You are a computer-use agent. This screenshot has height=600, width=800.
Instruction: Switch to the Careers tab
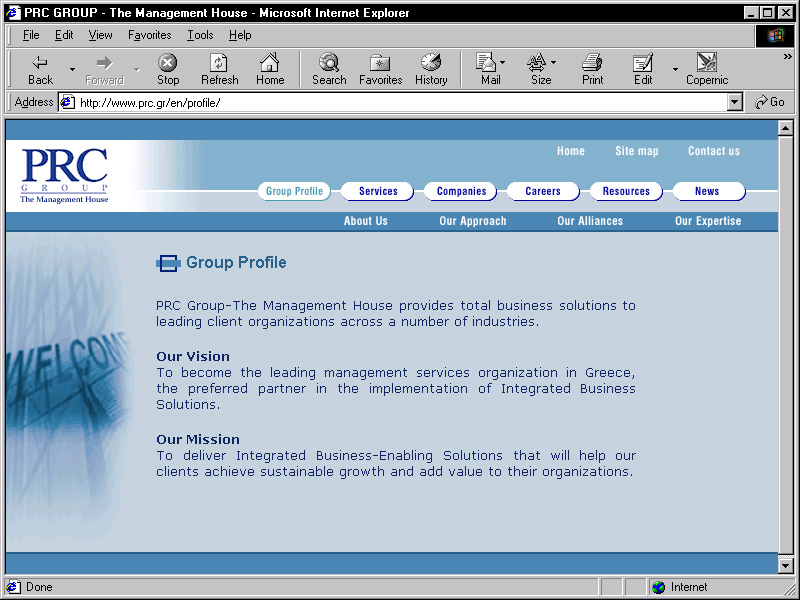point(543,191)
